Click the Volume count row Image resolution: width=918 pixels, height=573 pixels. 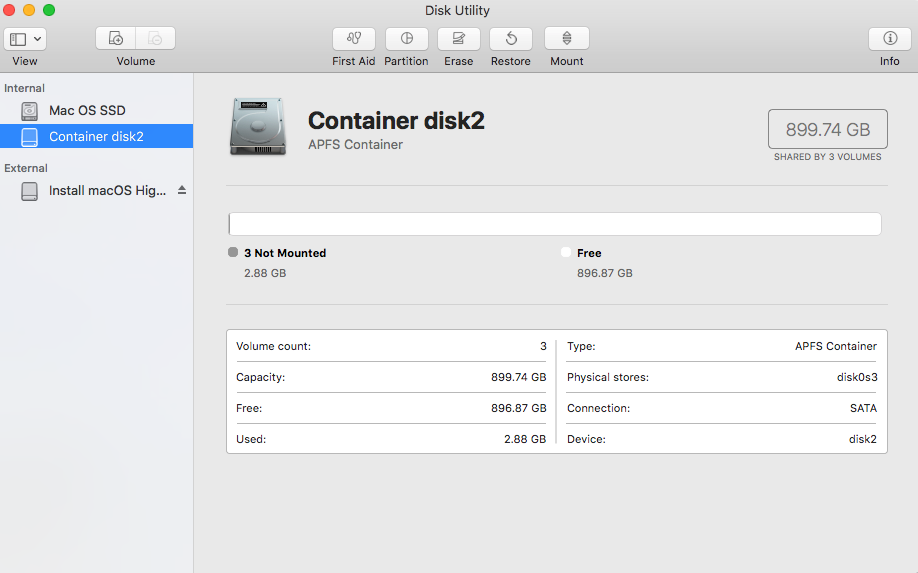pyautogui.click(x=391, y=346)
